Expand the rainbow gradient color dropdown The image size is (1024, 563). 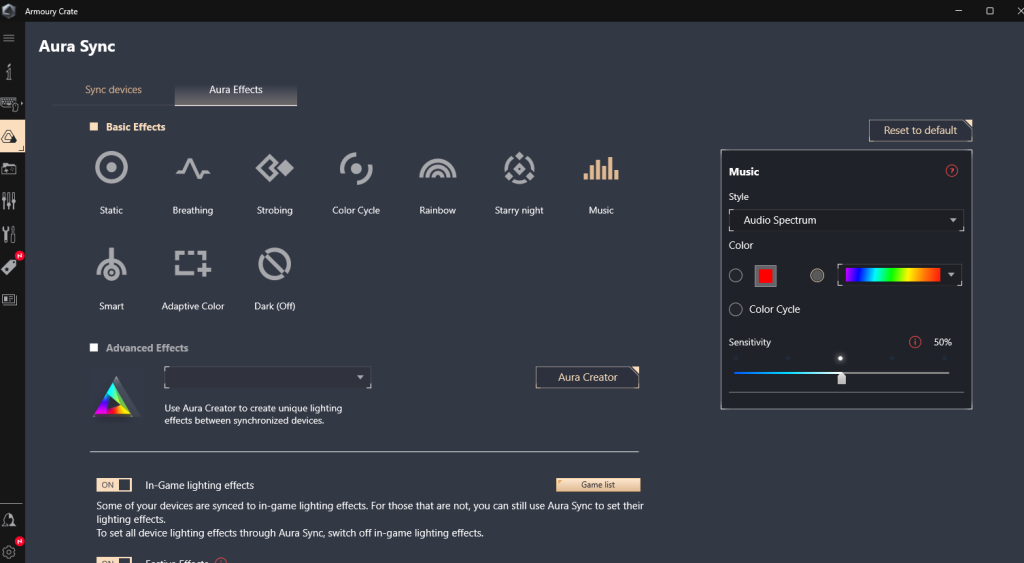point(951,275)
